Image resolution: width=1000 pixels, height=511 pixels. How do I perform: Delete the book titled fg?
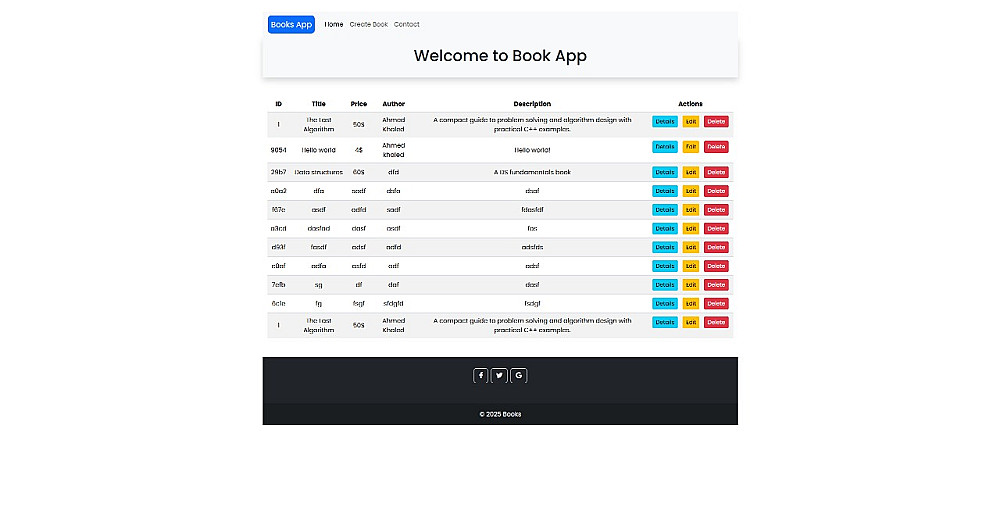(716, 304)
